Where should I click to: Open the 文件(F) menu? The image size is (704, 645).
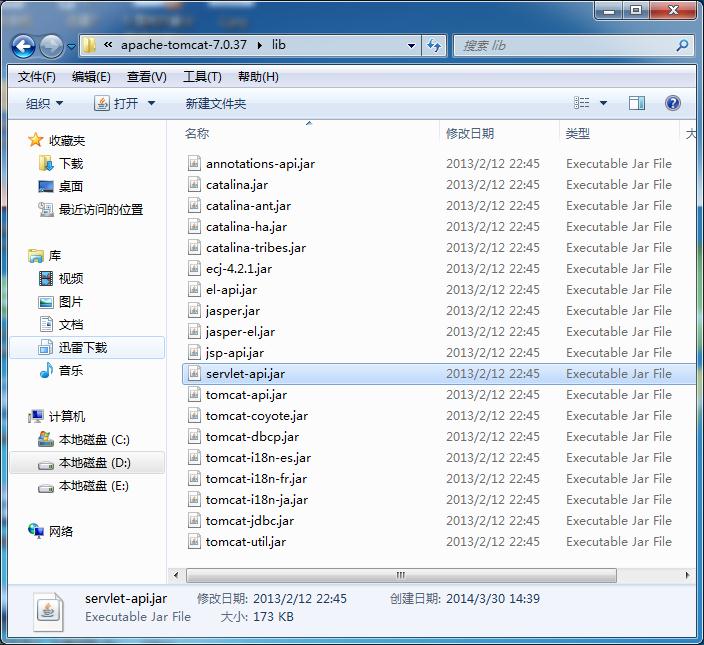[36, 77]
